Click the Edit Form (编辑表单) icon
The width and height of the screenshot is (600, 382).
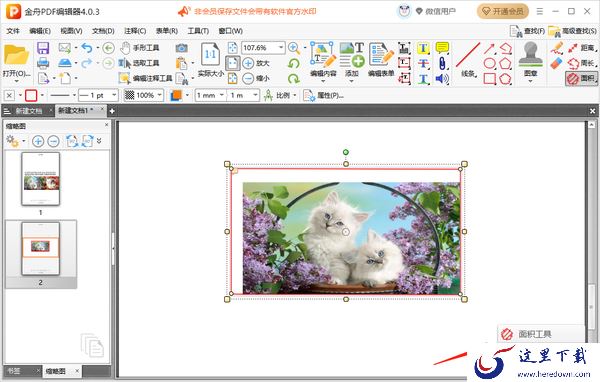[x=381, y=60]
